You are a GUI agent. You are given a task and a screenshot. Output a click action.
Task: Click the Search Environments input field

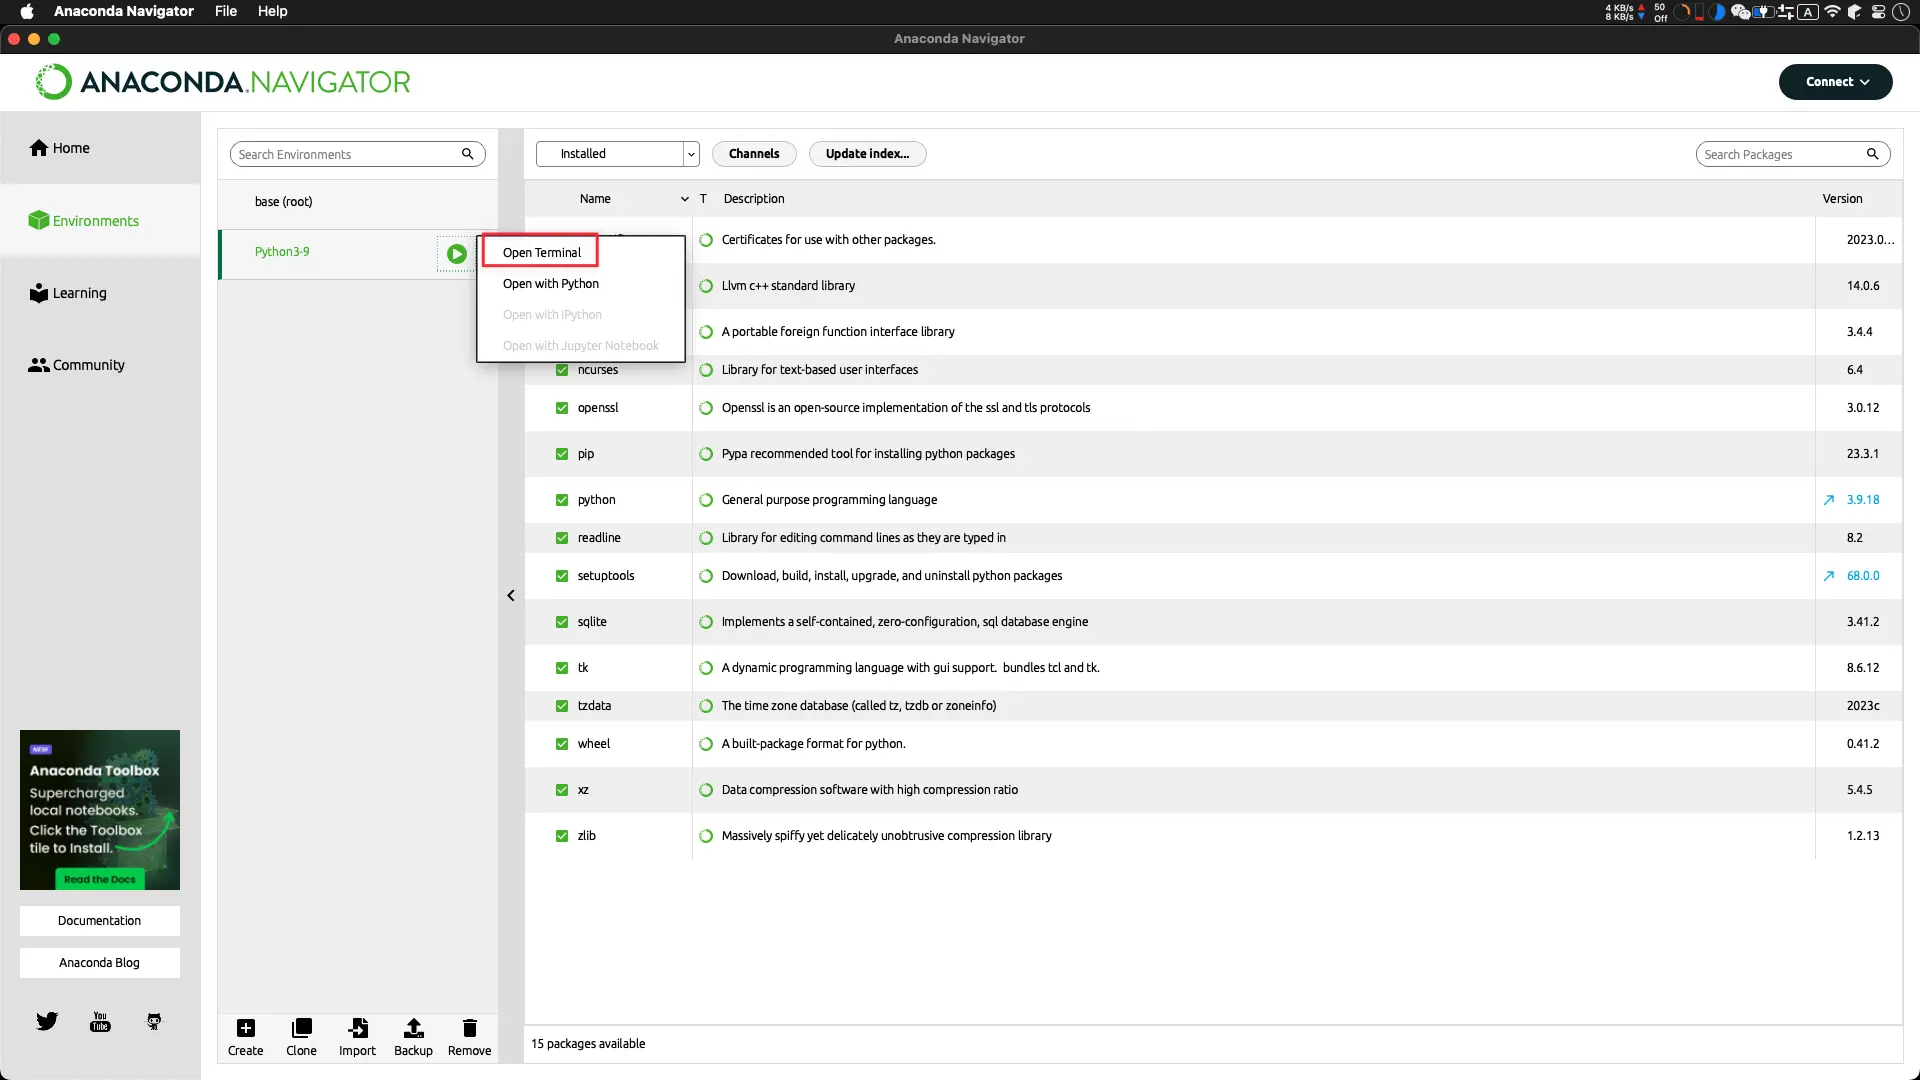pyautogui.click(x=348, y=153)
